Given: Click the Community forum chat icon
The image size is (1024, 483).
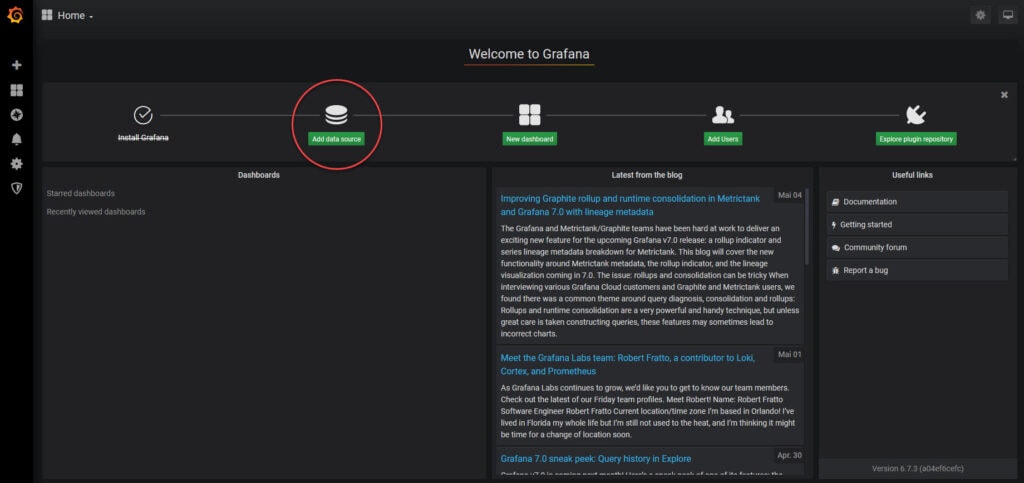Looking at the screenshot, I should tap(836, 248).
